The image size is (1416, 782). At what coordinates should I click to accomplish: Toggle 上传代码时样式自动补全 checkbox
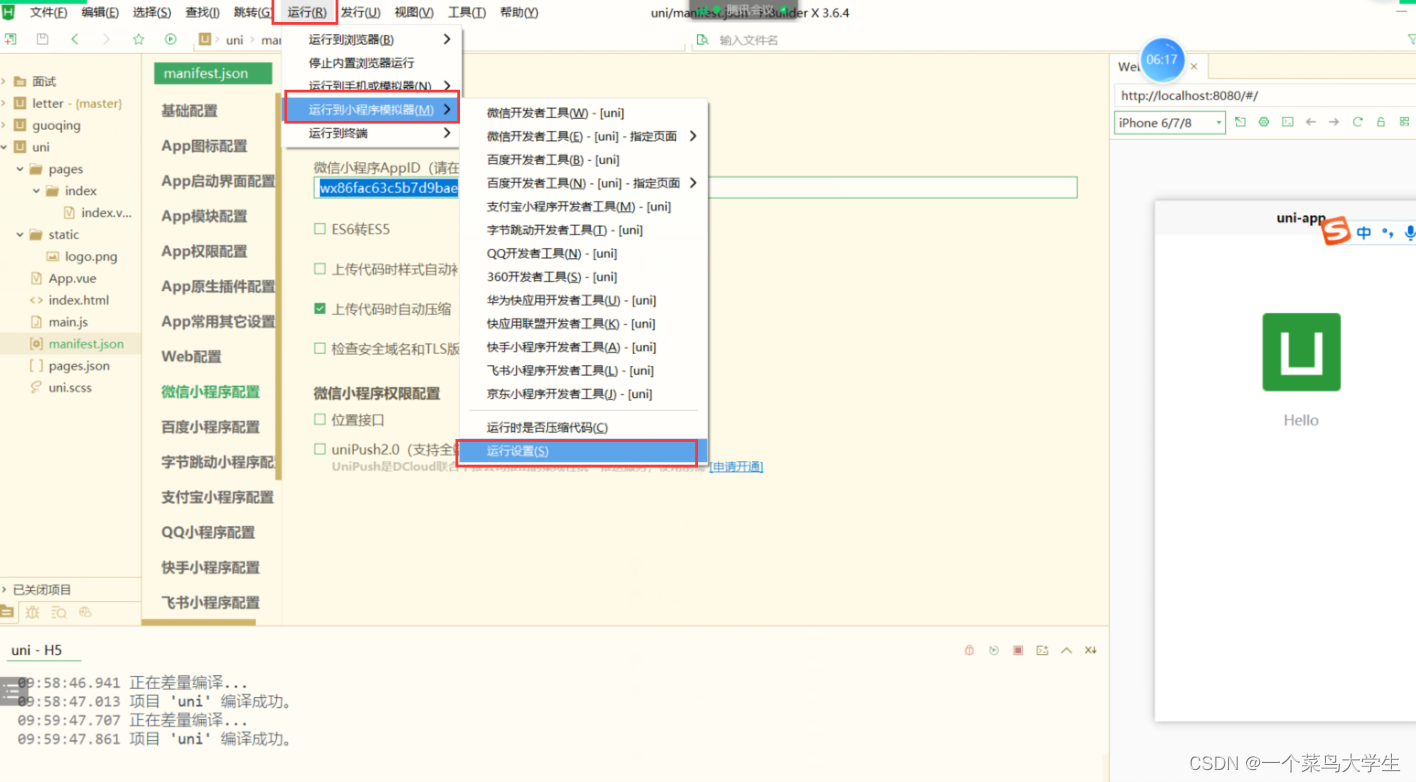[x=320, y=269]
